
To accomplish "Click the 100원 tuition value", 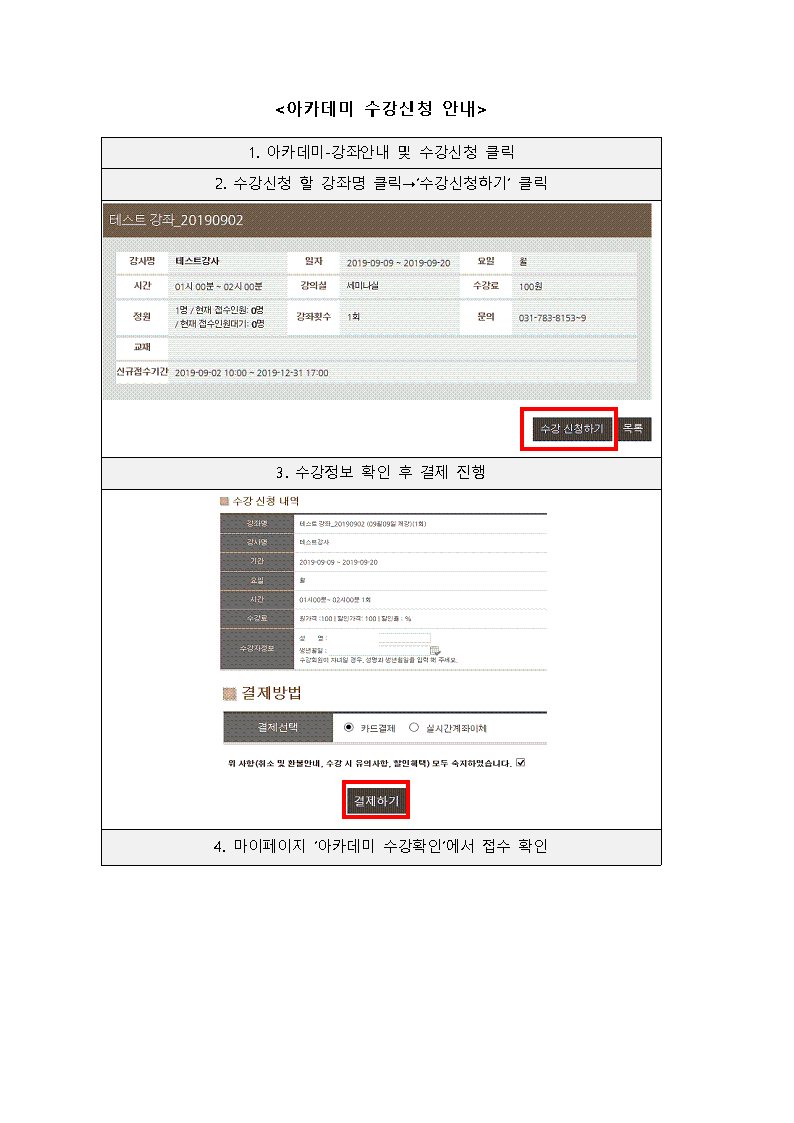I will click(531, 286).
